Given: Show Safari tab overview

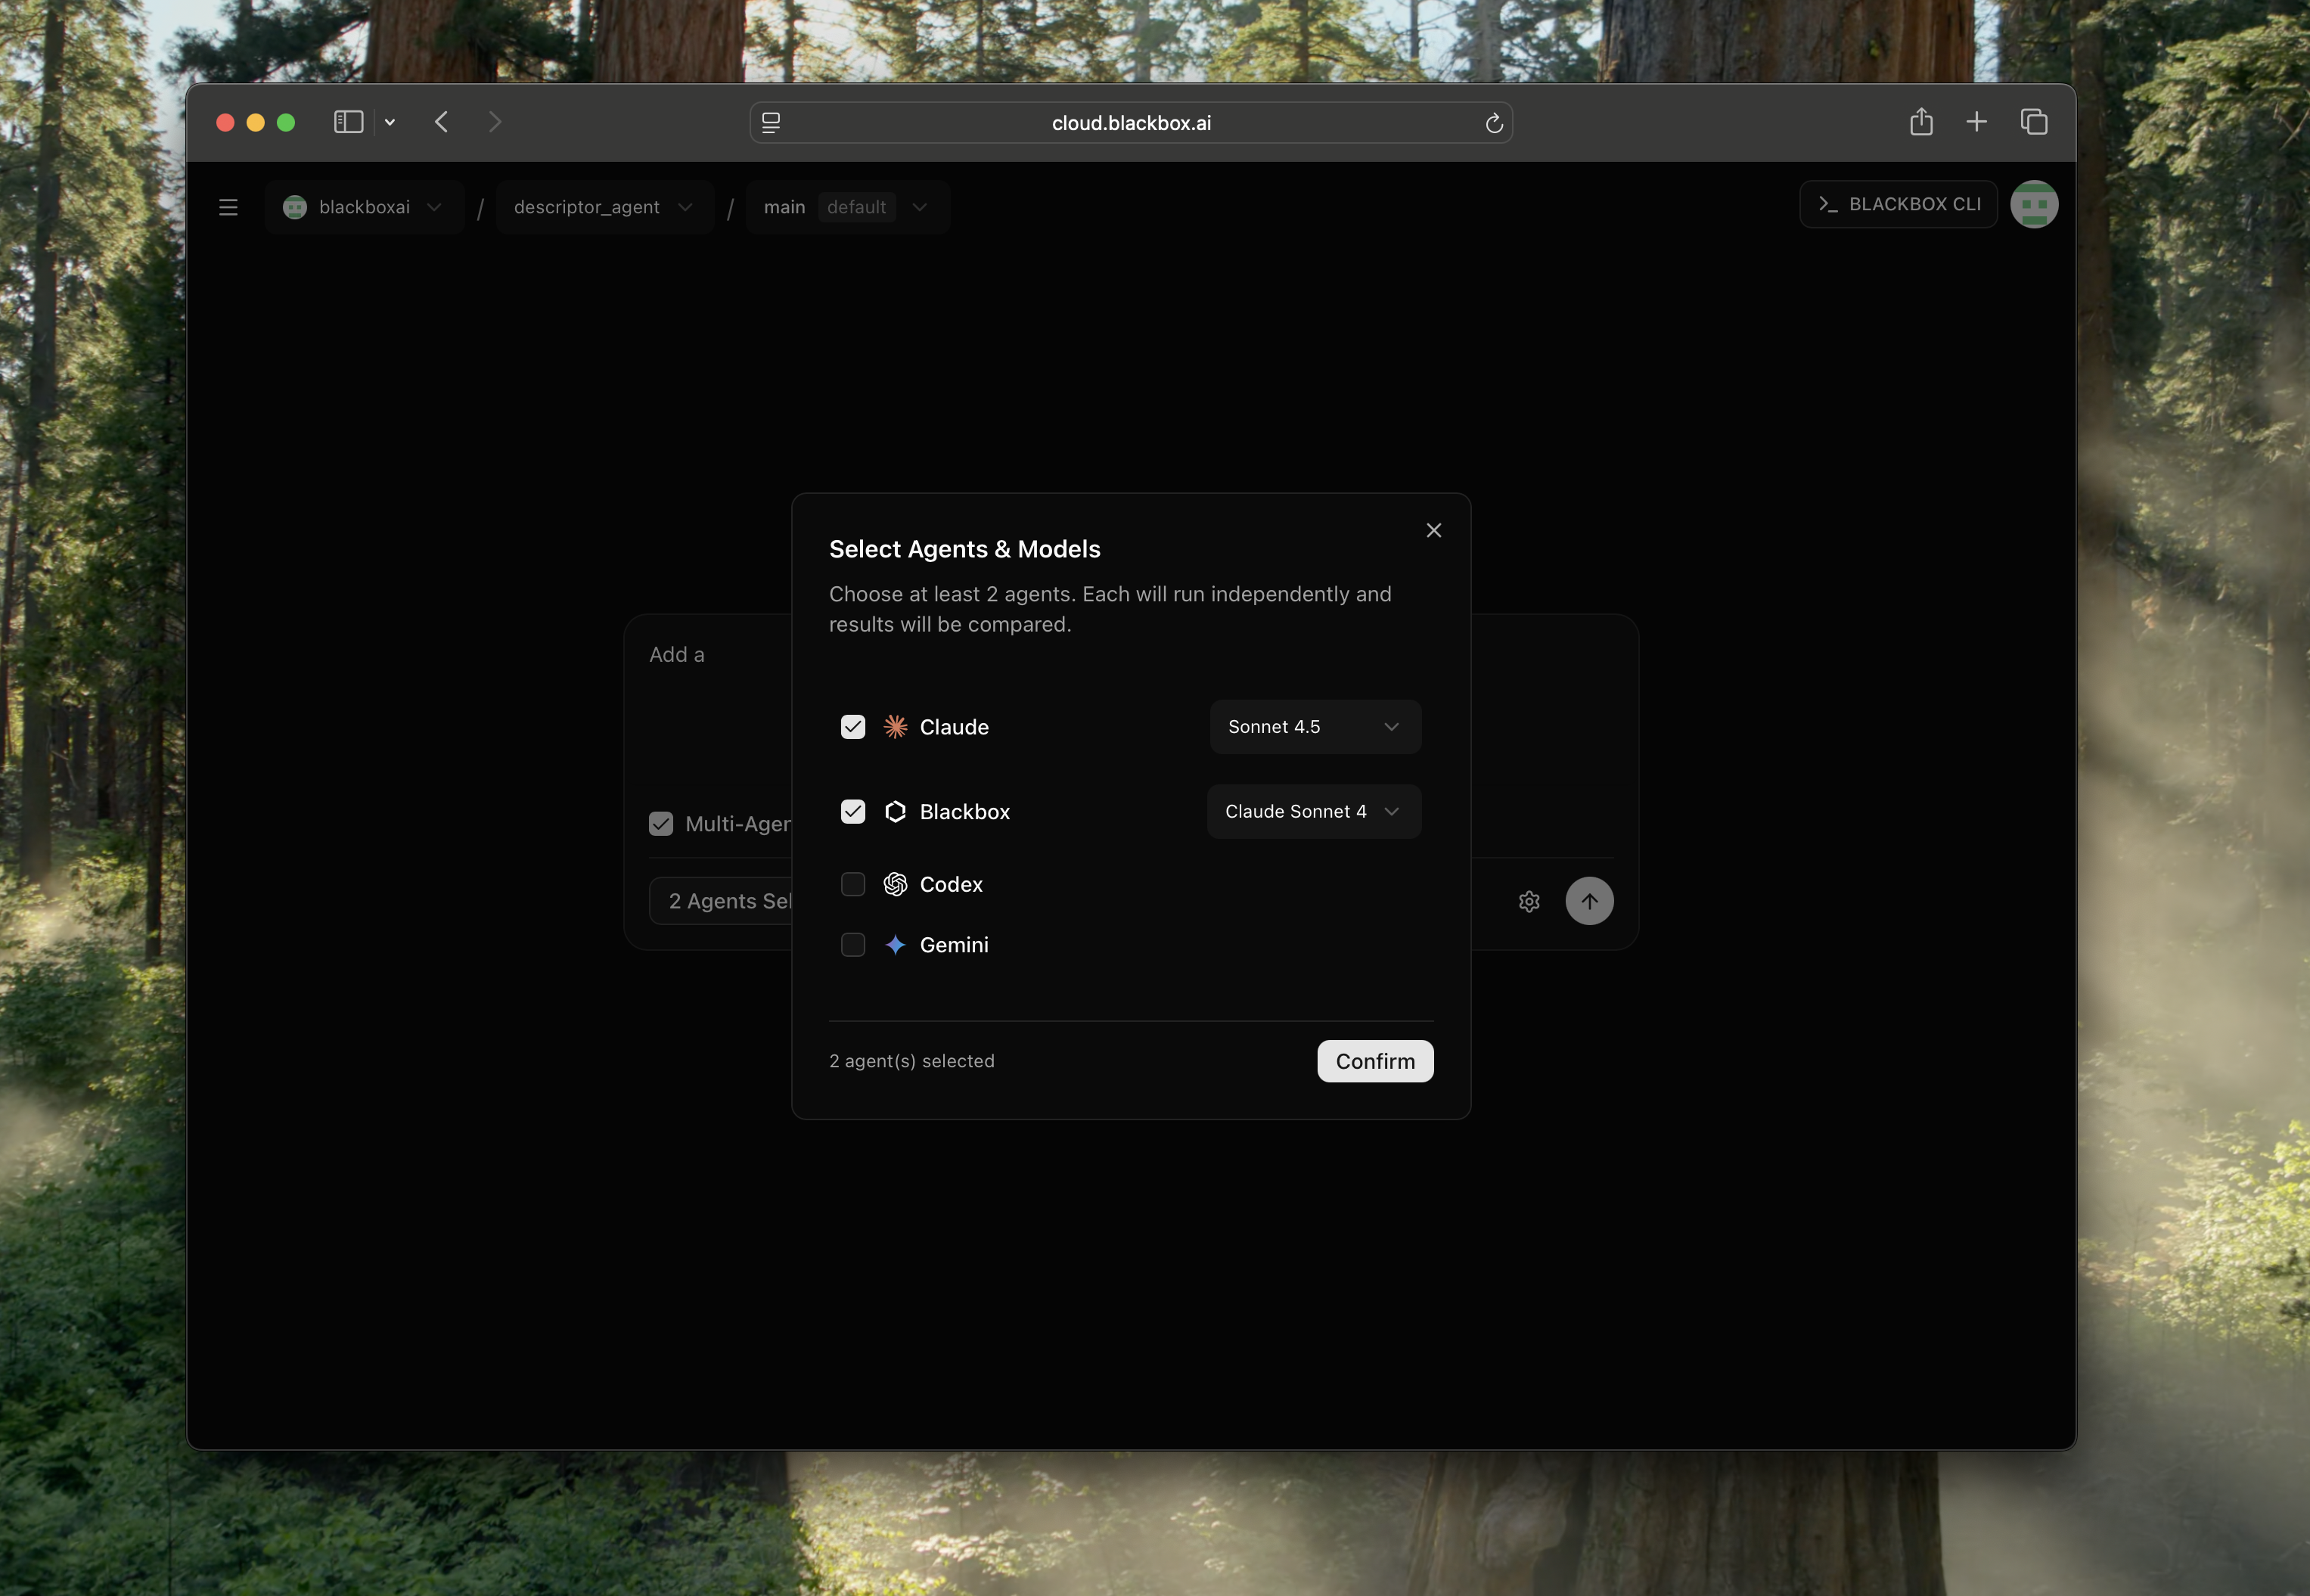Looking at the screenshot, I should (x=2033, y=122).
